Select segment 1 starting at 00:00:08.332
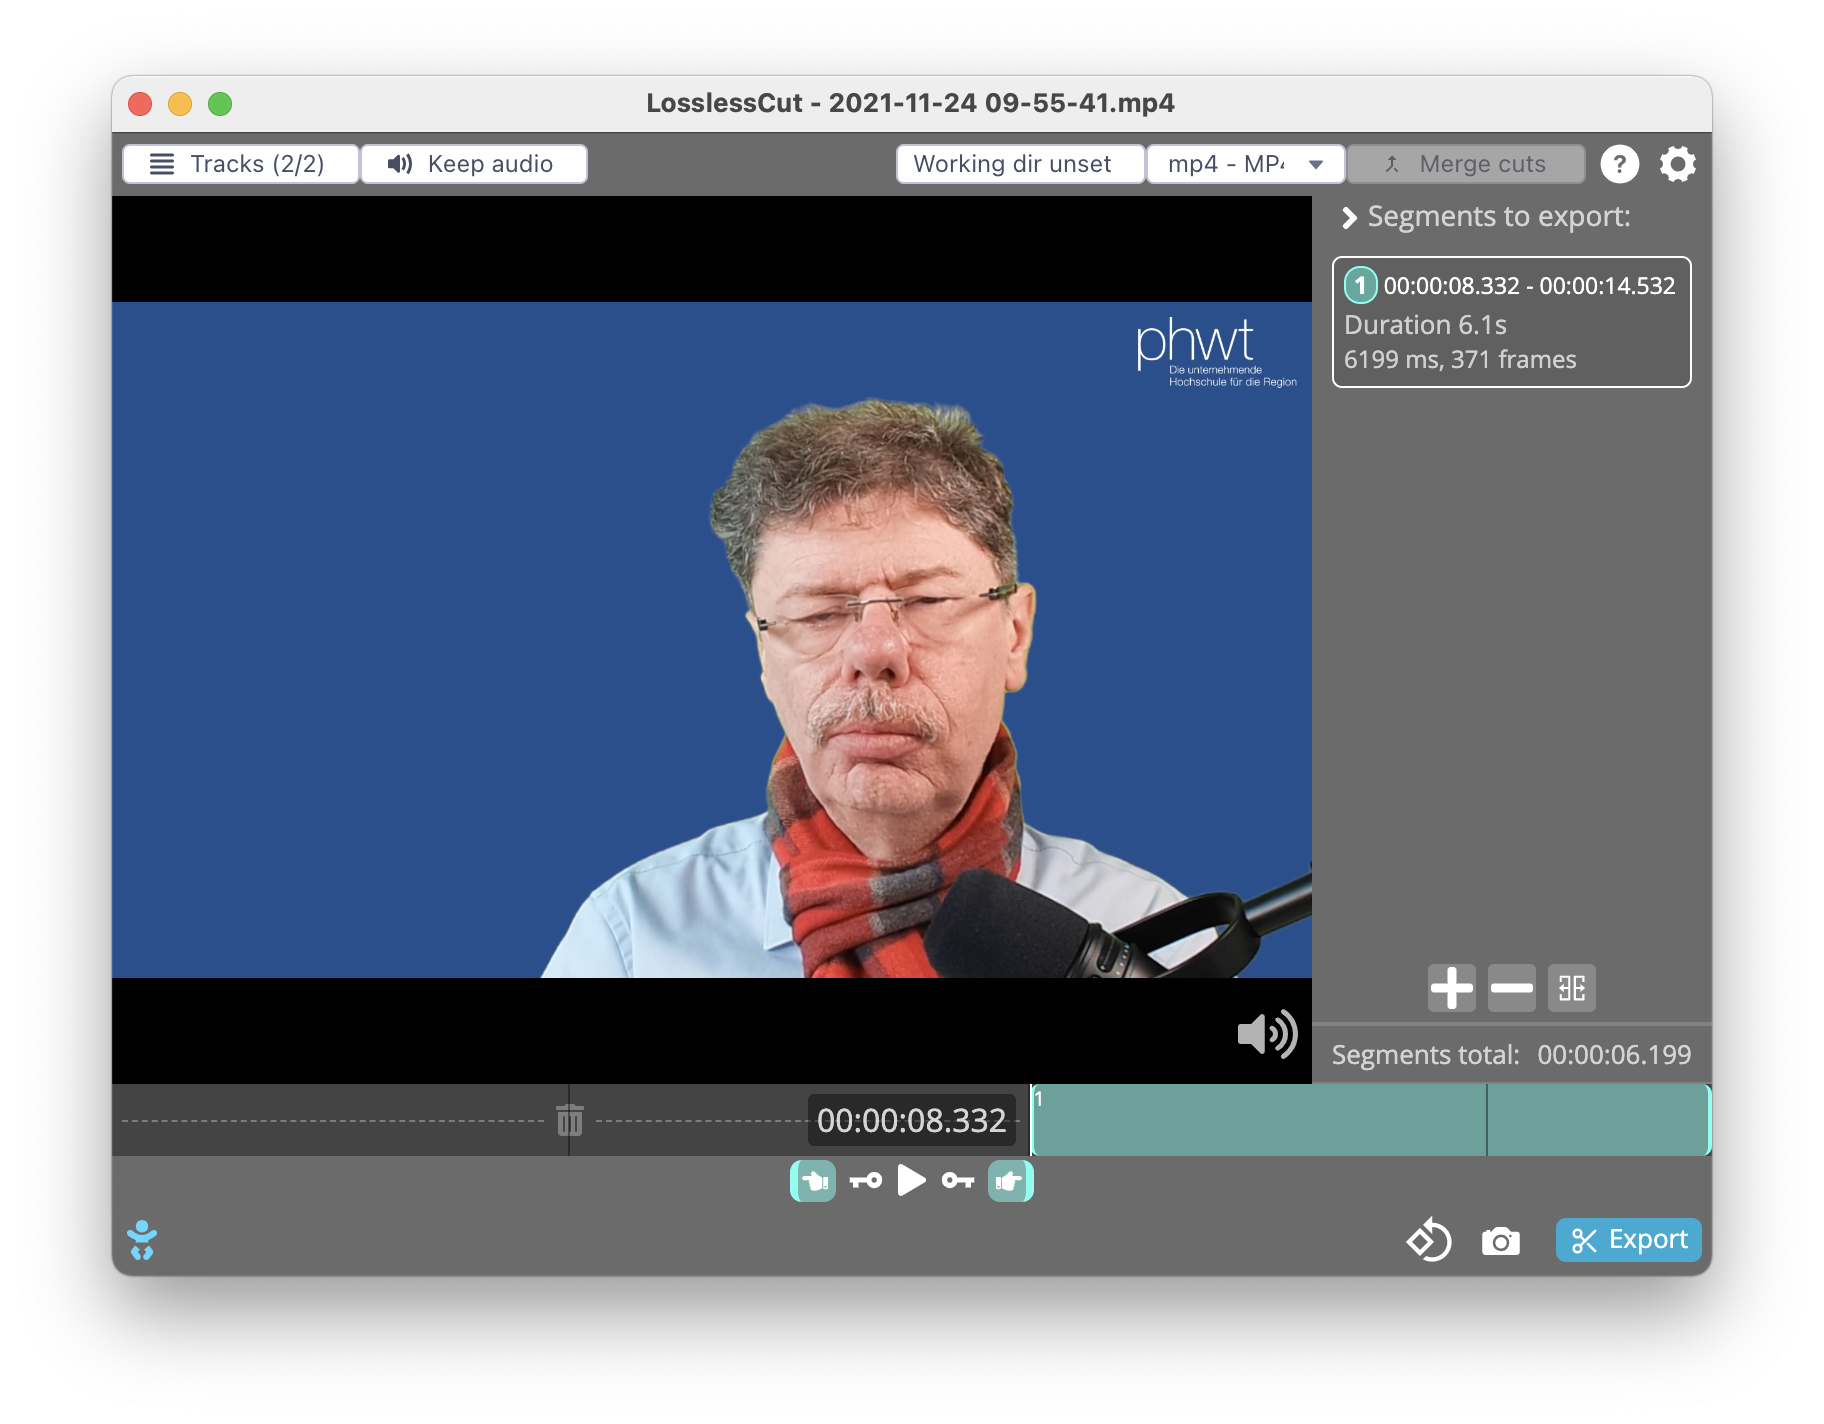1824x1424 pixels. pos(1511,321)
